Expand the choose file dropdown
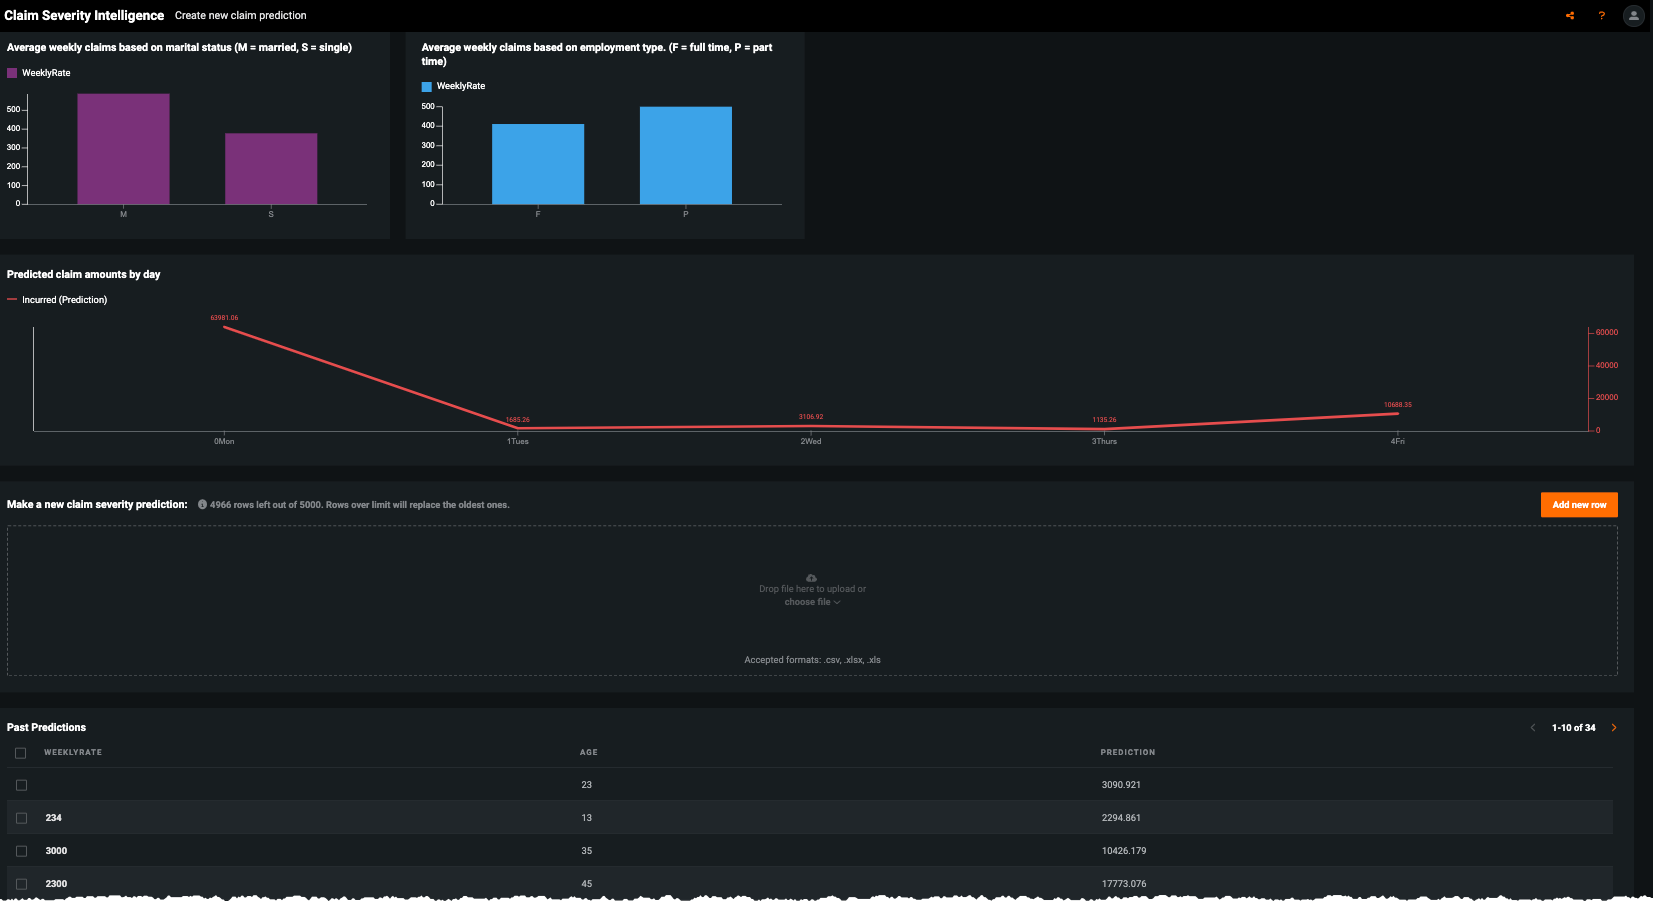 812,602
